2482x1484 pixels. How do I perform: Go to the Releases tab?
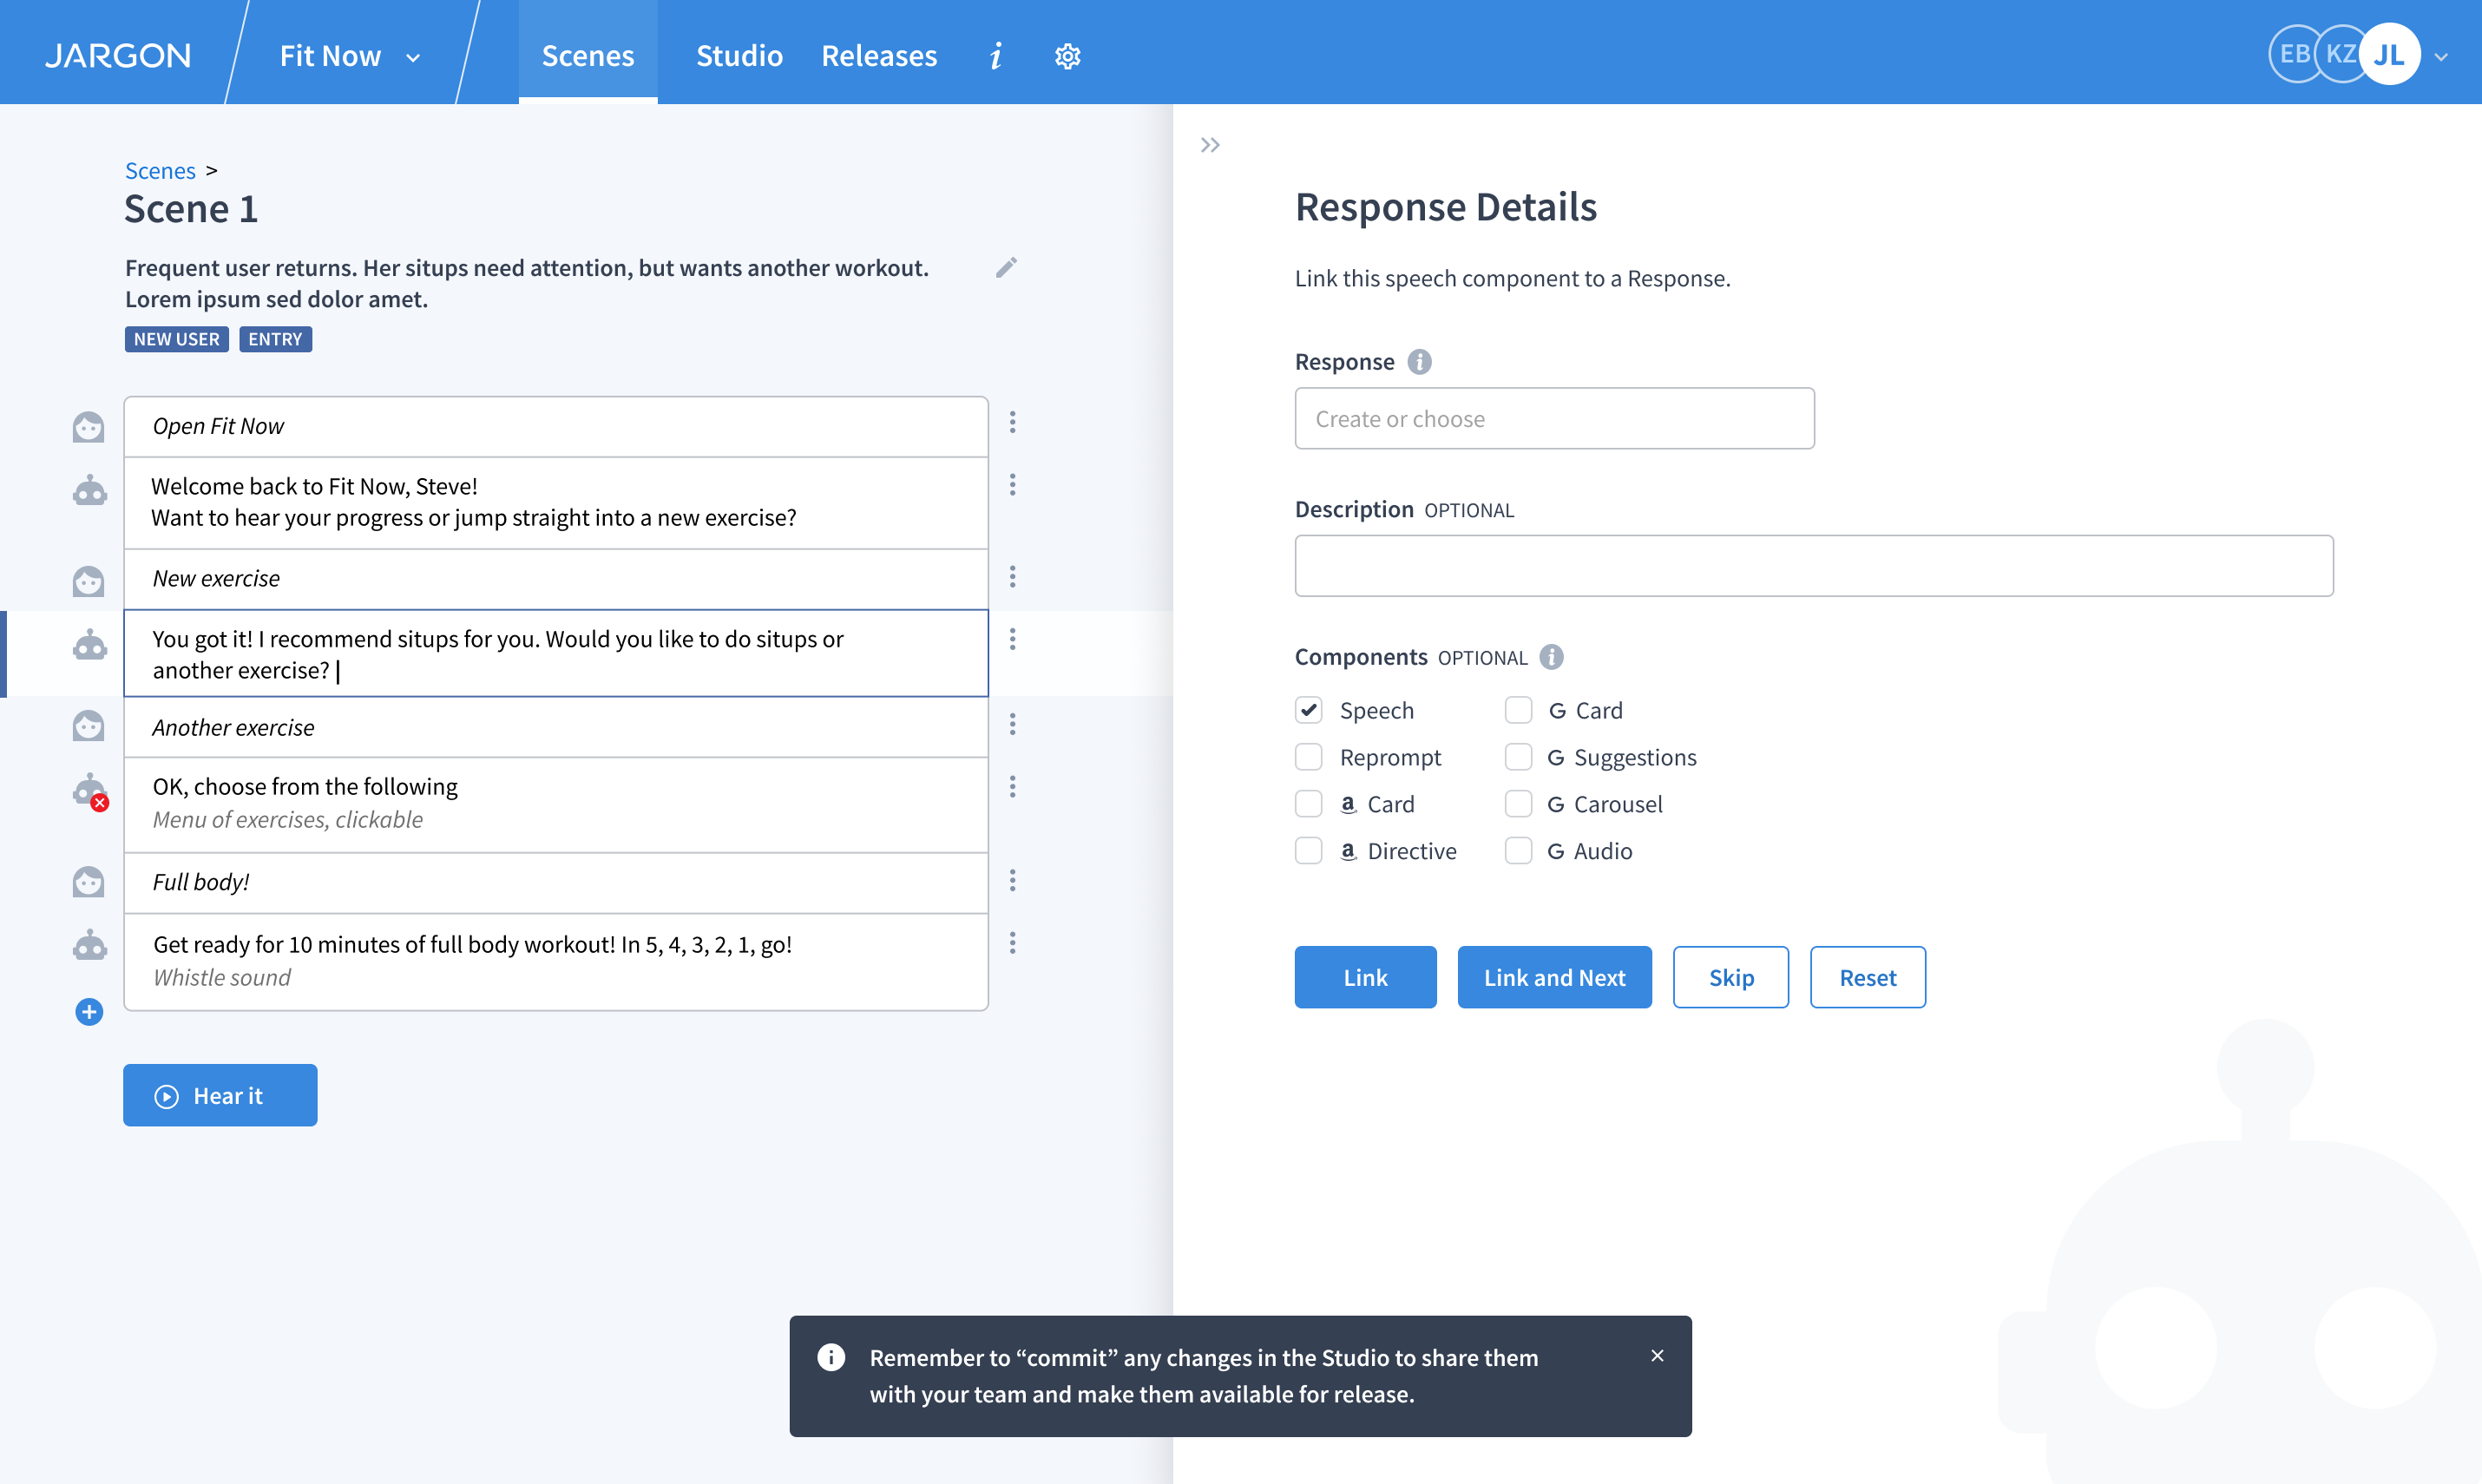[879, 56]
